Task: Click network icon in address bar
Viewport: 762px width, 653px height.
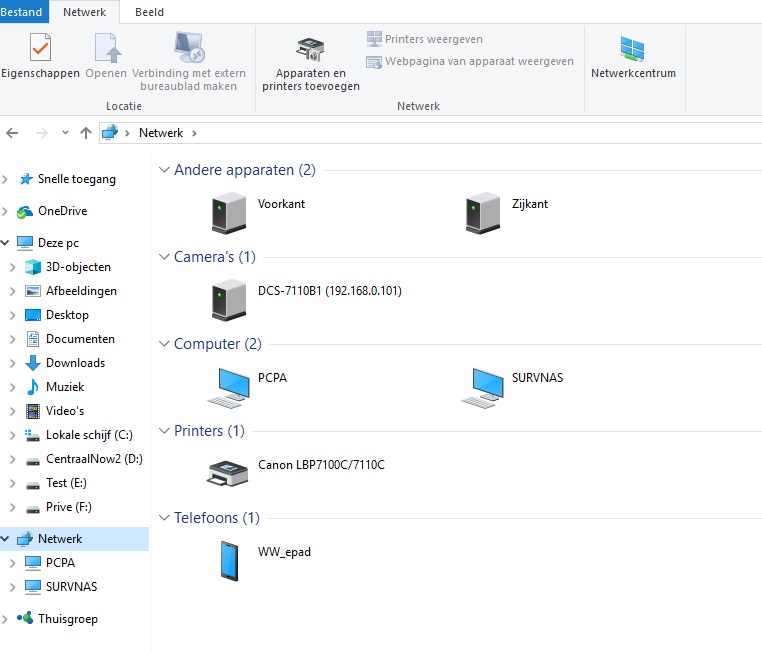Action: pos(110,132)
